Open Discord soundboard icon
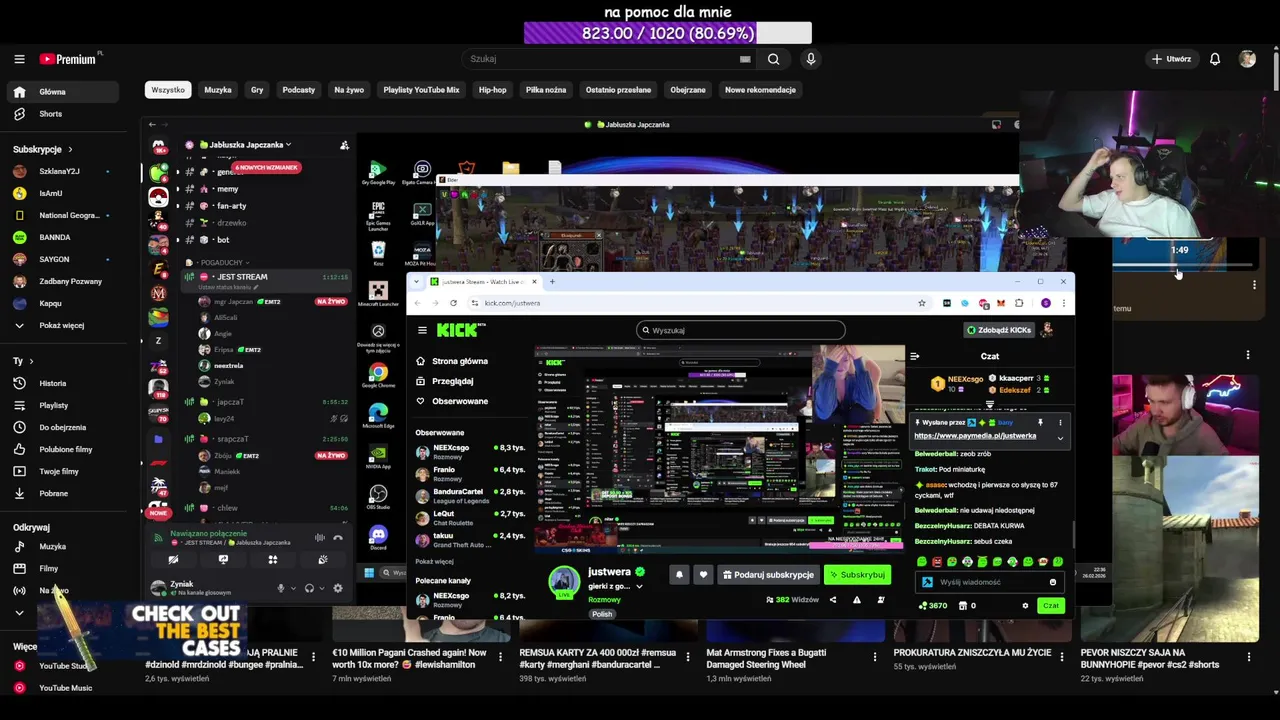The width and height of the screenshot is (1280, 720). click(x=322, y=560)
